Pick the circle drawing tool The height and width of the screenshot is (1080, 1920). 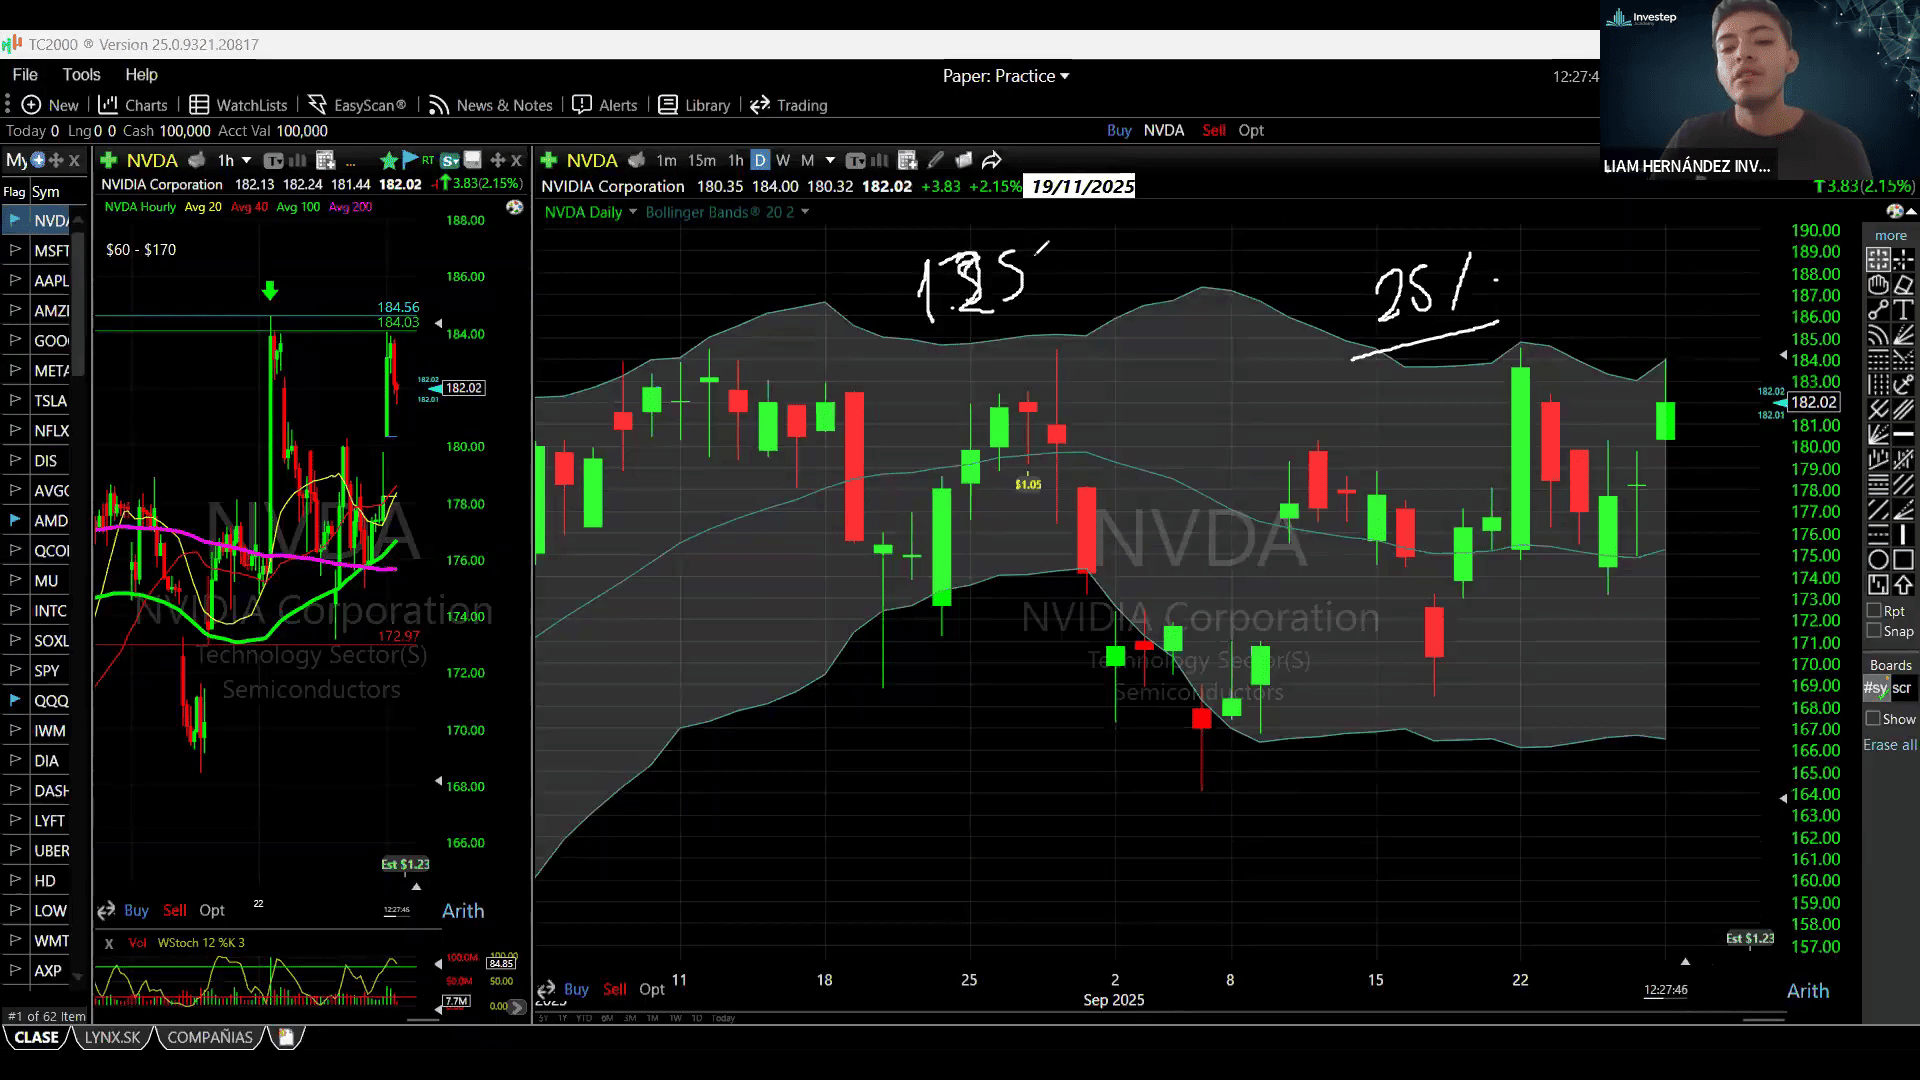point(1878,560)
